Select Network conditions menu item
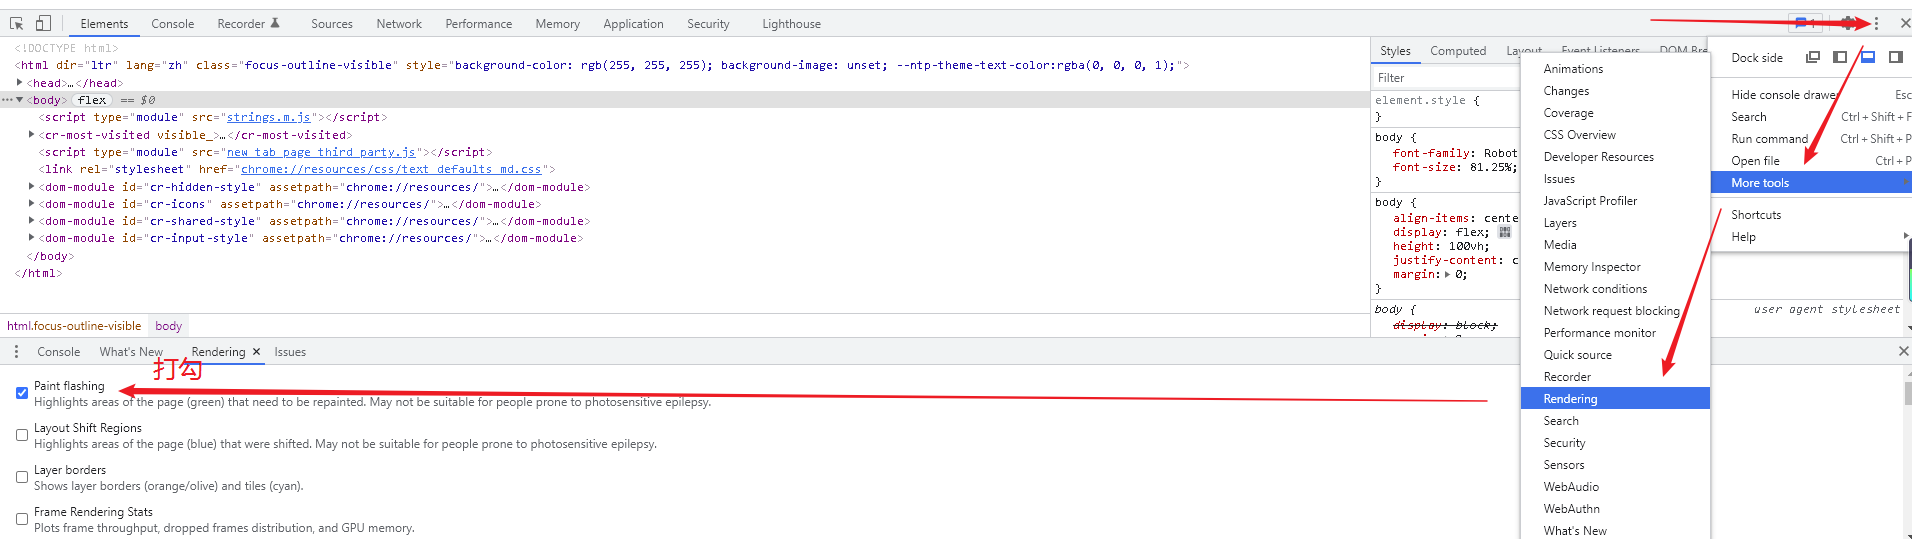Screen dimensions: 1912x539 pyautogui.click(x=1615, y=289)
